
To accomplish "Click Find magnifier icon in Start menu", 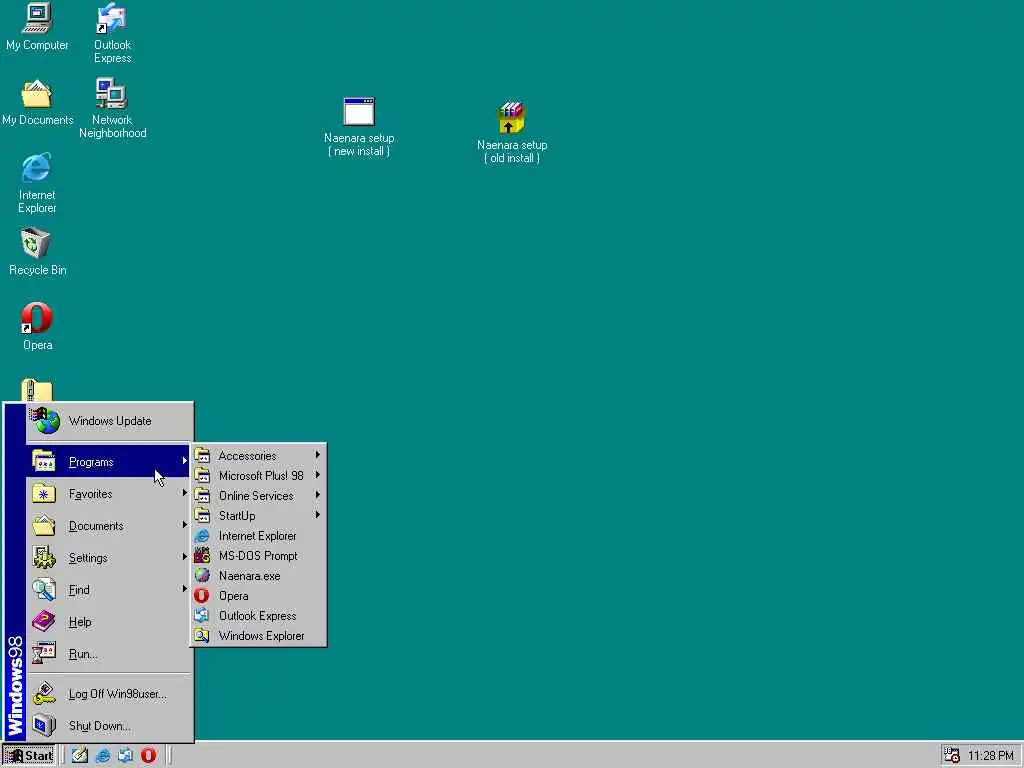I will tap(44, 590).
